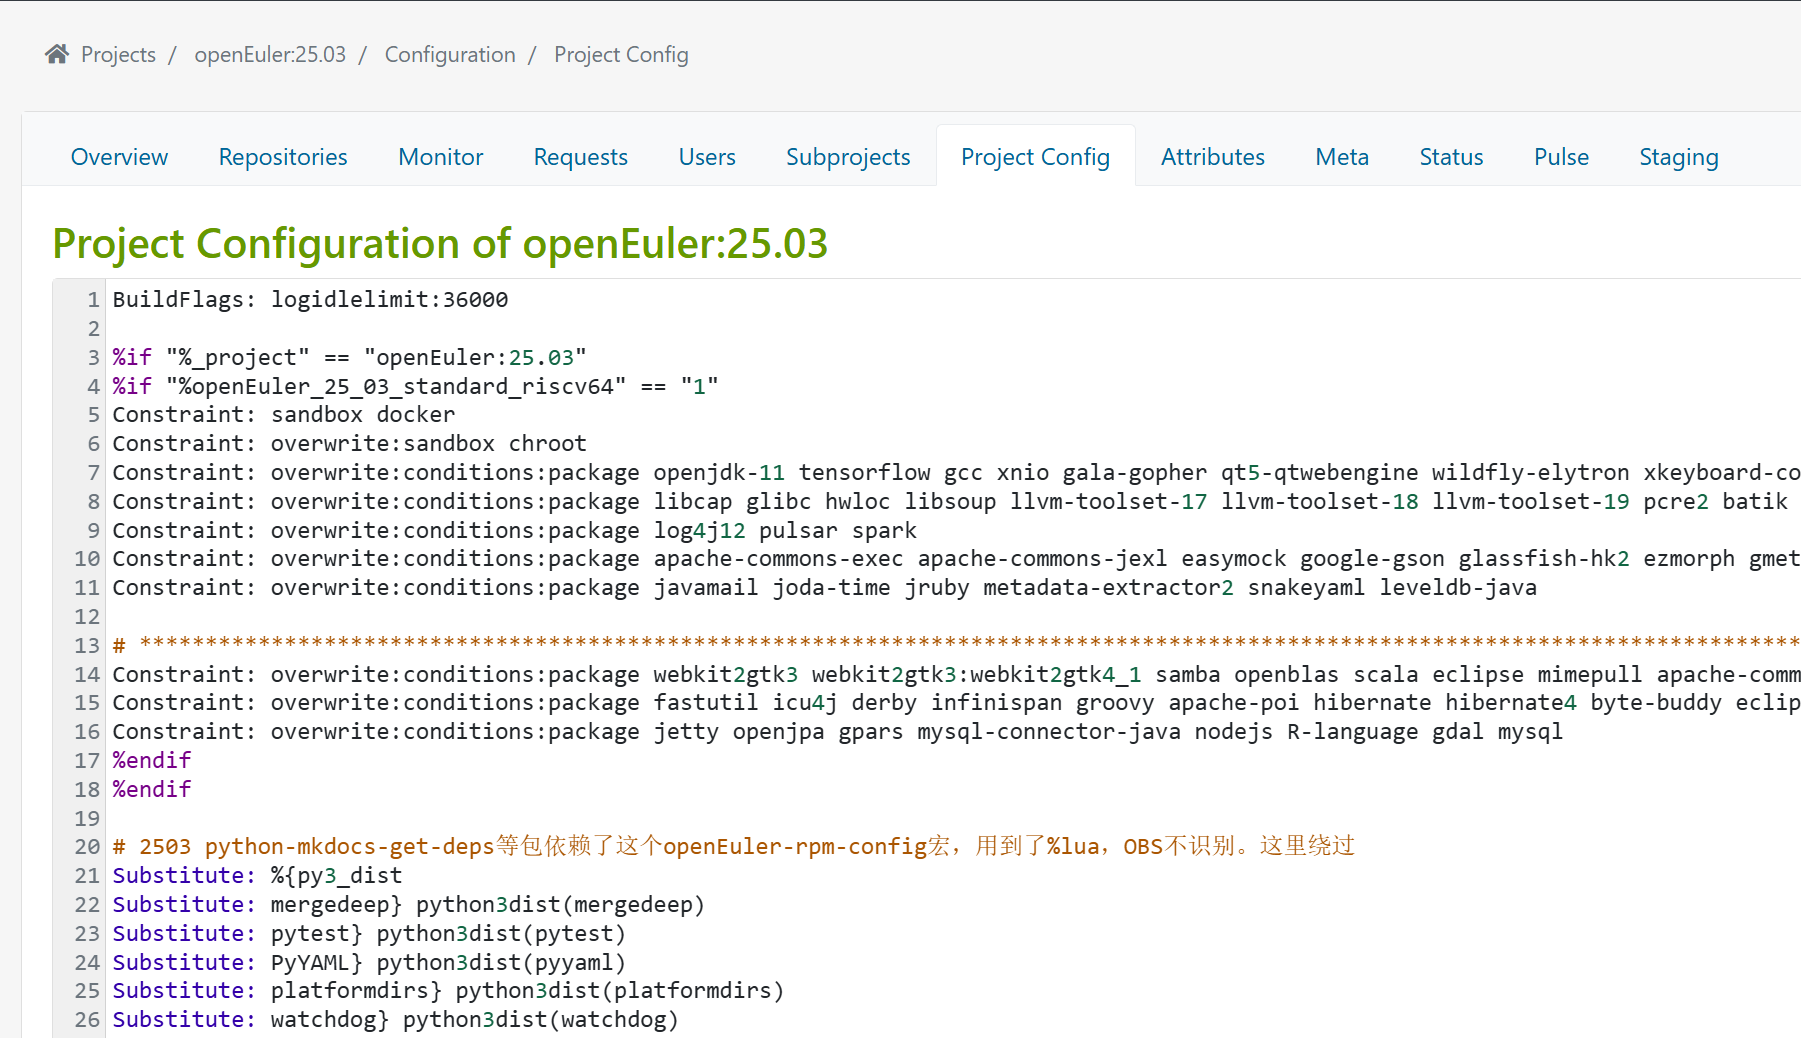Open the Projects breadcrumb link
This screenshot has height=1038, width=1801.
pyautogui.click(x=118, y=54)
